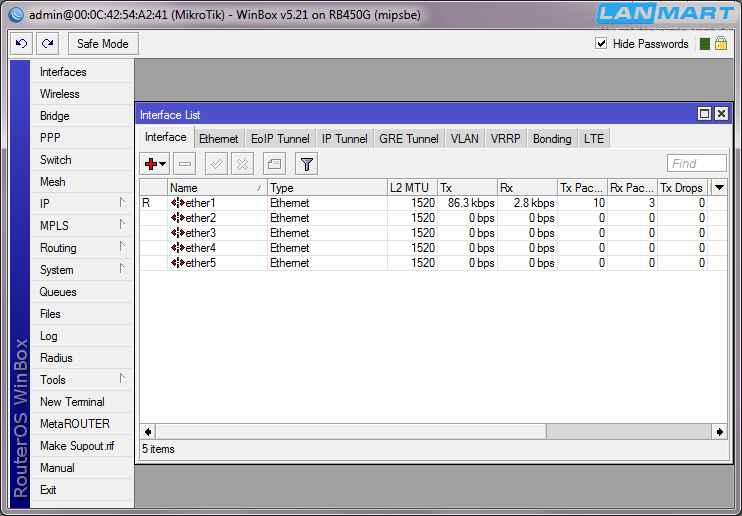Image resolution: width=742 pixels, height=516 pixels.
Task: Close the Interface List window
Action: 721,114
